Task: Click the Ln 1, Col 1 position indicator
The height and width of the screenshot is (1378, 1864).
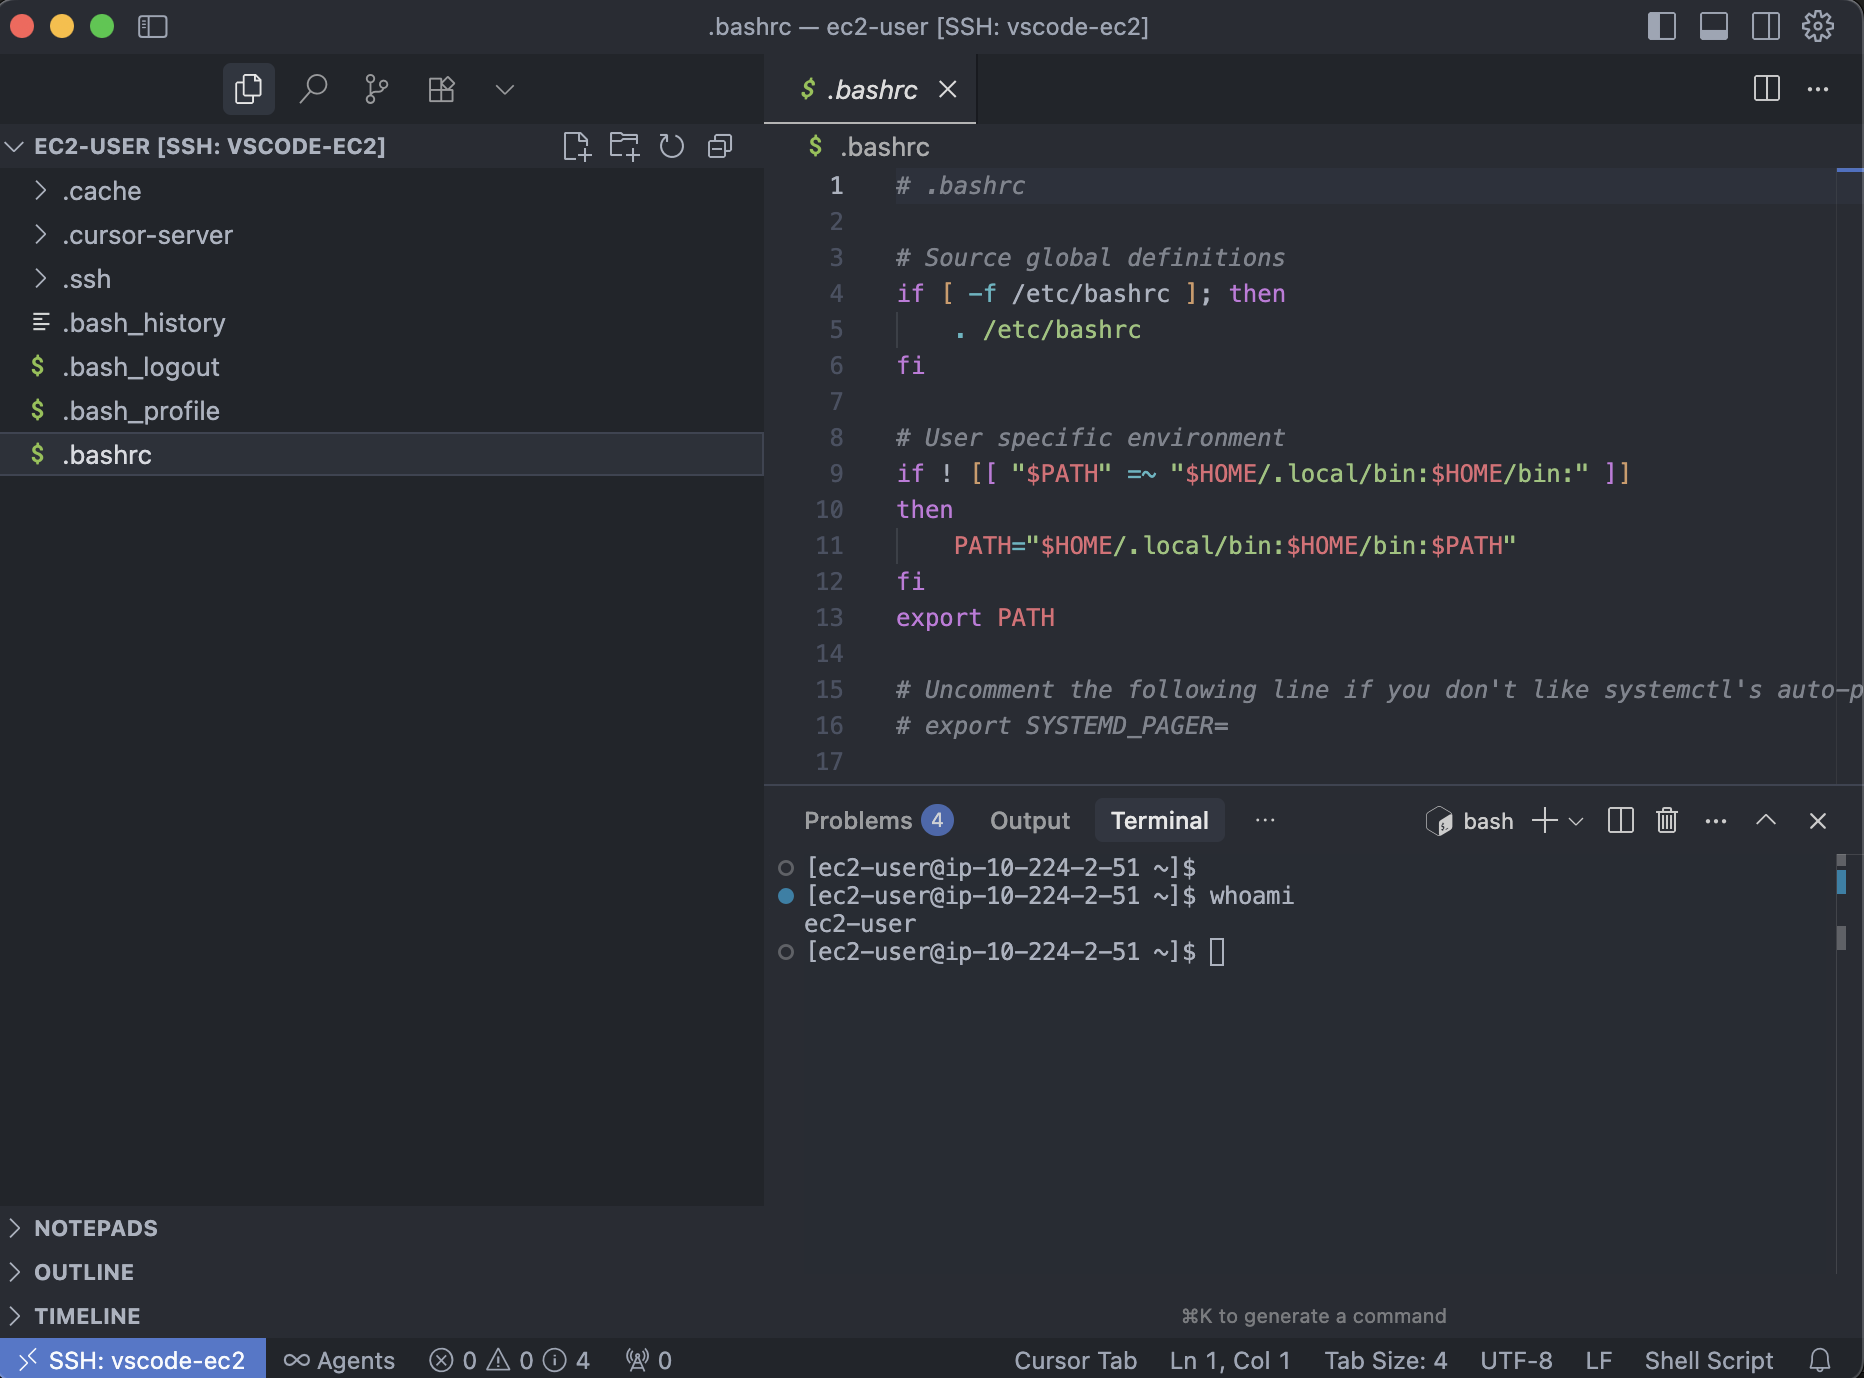Action: tap(1230, 1360)
